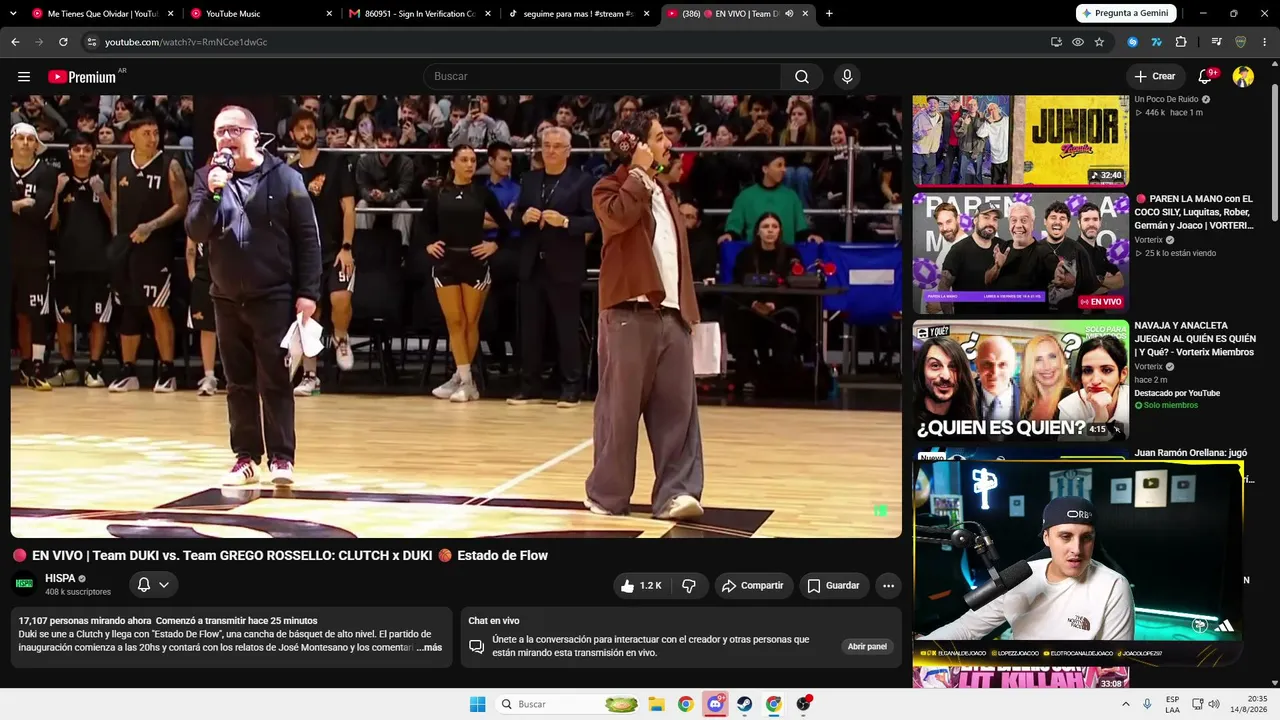Click the YouTube search magnifier button
The width and height of the screenshot is (1280, 720).
tap(802, 77)
